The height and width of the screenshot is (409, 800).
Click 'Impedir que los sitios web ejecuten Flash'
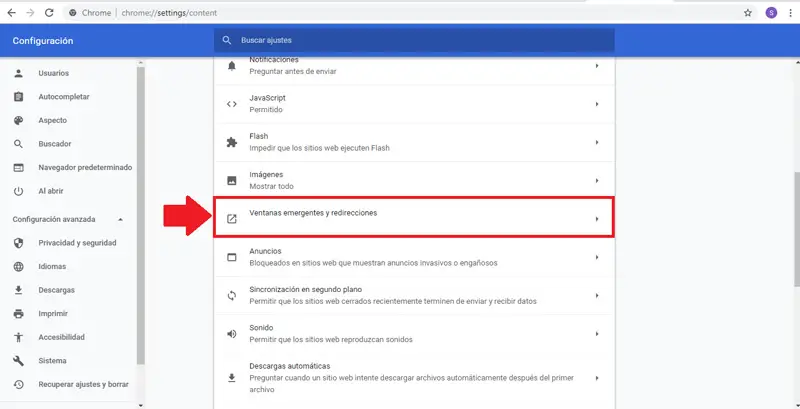coord(319,148)
